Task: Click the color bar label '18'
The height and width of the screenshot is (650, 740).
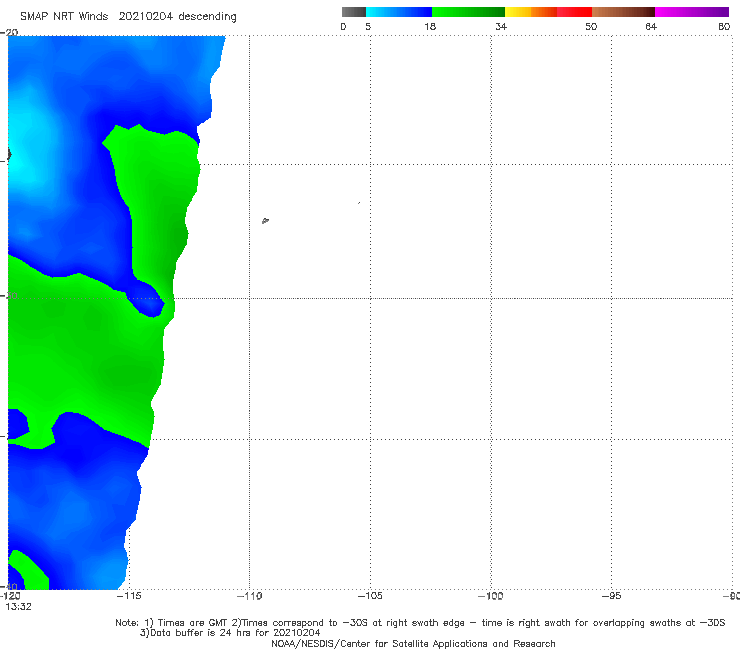Action: [430, 27]
